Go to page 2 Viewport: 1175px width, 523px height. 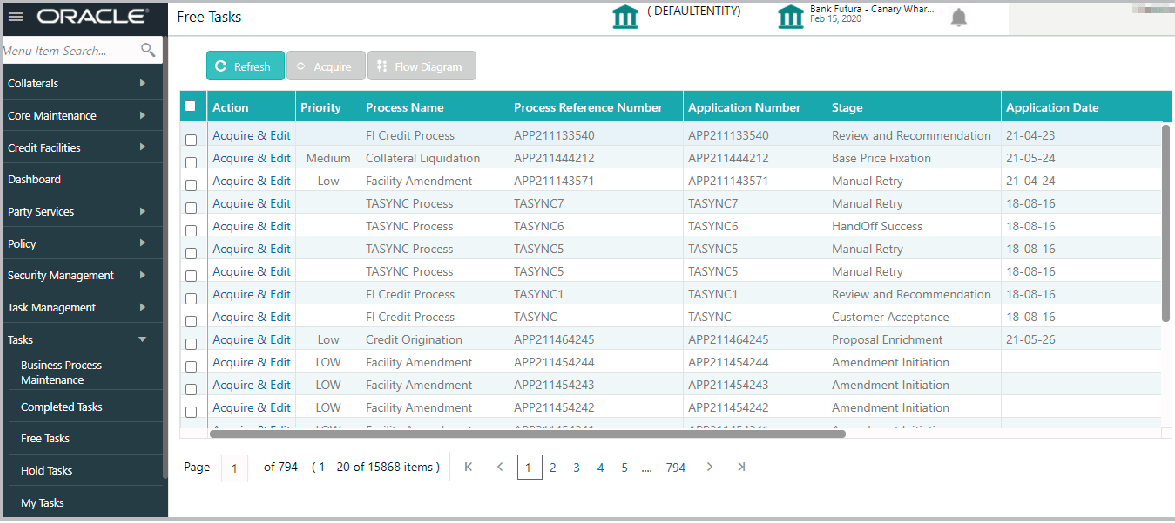(552, 467)
